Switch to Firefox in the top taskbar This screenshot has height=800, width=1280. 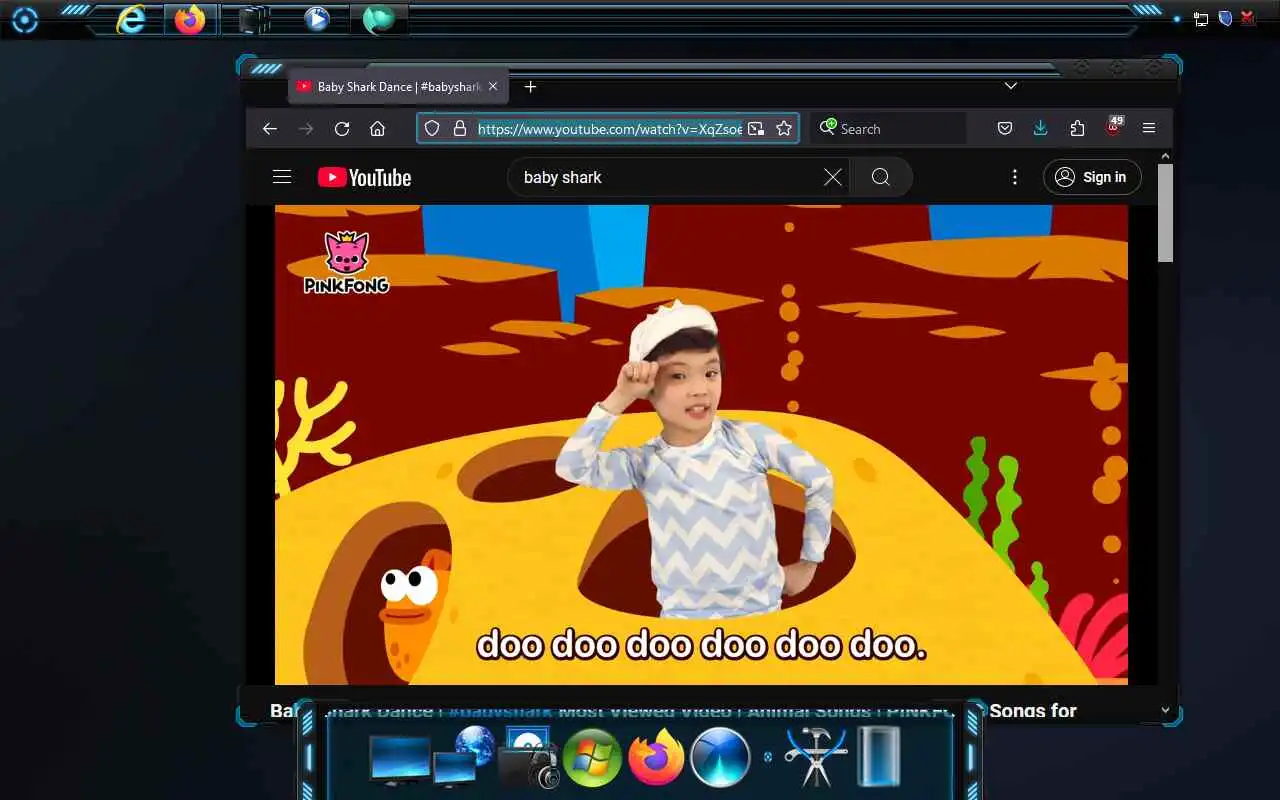pos(190,19)
